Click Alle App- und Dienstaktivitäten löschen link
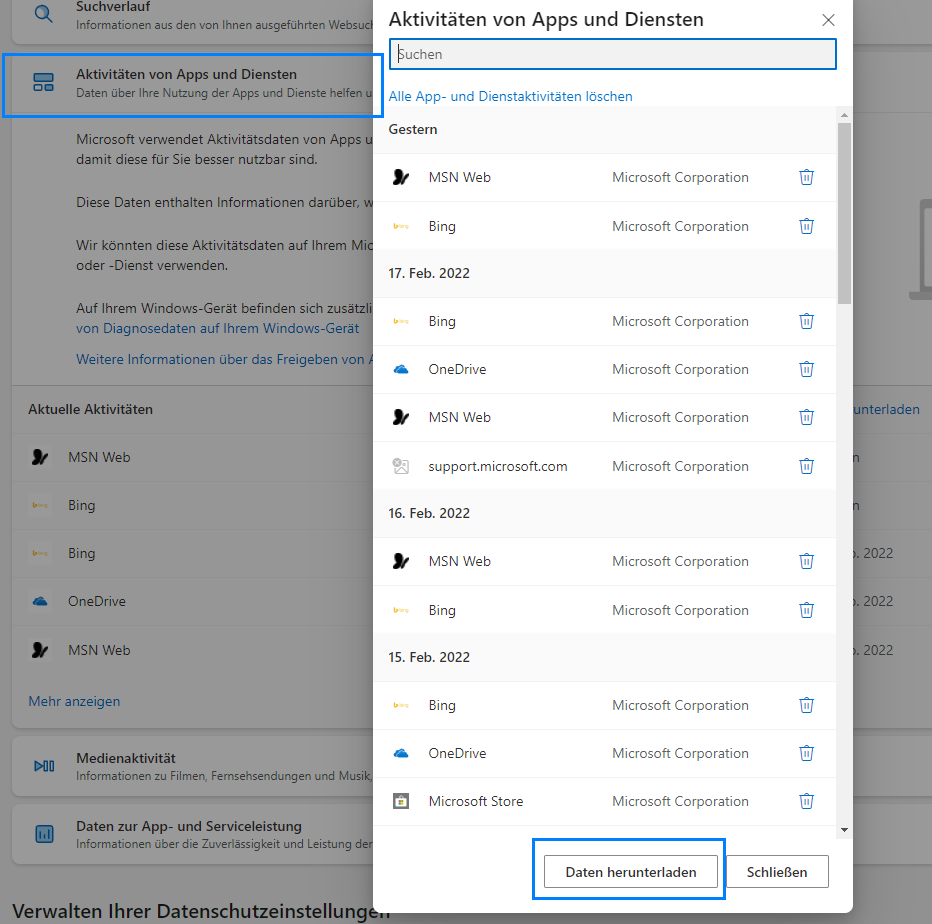This screenshot has width=932, height=924. point(510,96)
